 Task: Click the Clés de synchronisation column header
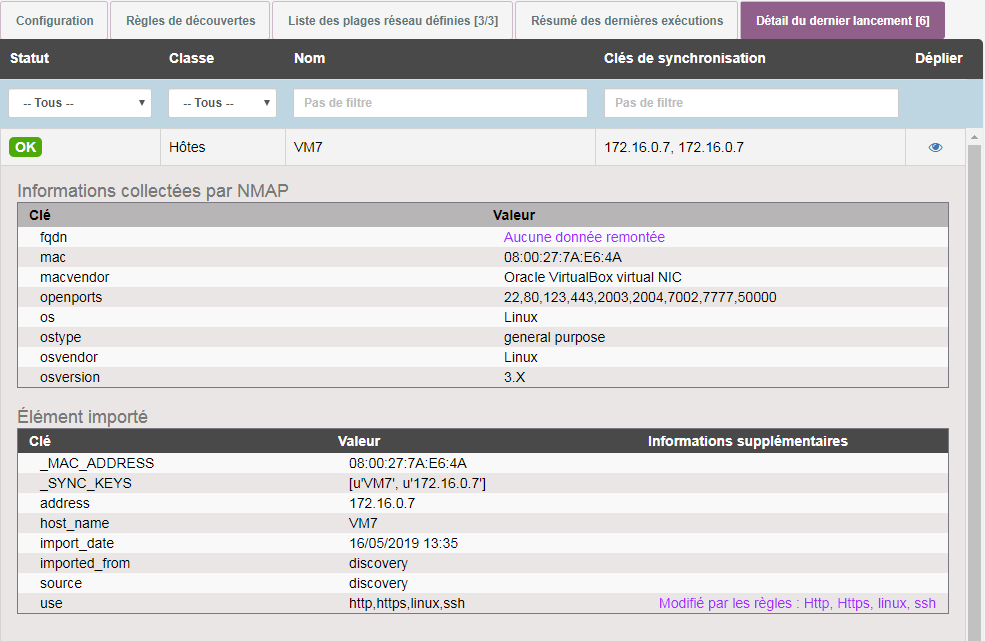[684, 58]
